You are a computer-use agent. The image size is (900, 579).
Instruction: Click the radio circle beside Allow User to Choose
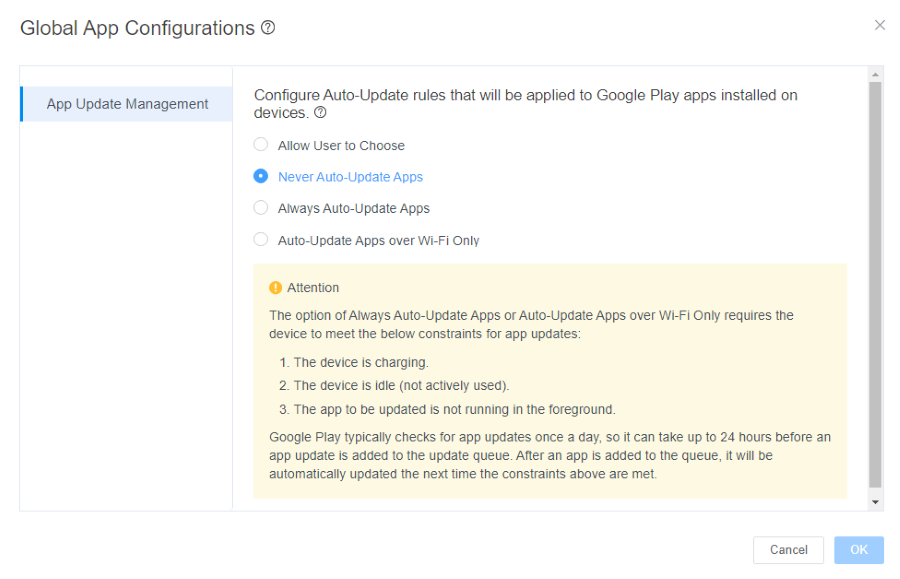261,144
